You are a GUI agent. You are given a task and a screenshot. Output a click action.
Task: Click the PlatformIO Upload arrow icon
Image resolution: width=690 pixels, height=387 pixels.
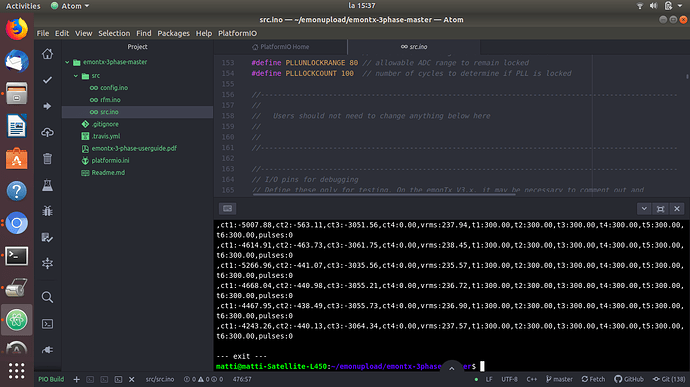pos(47,106)
